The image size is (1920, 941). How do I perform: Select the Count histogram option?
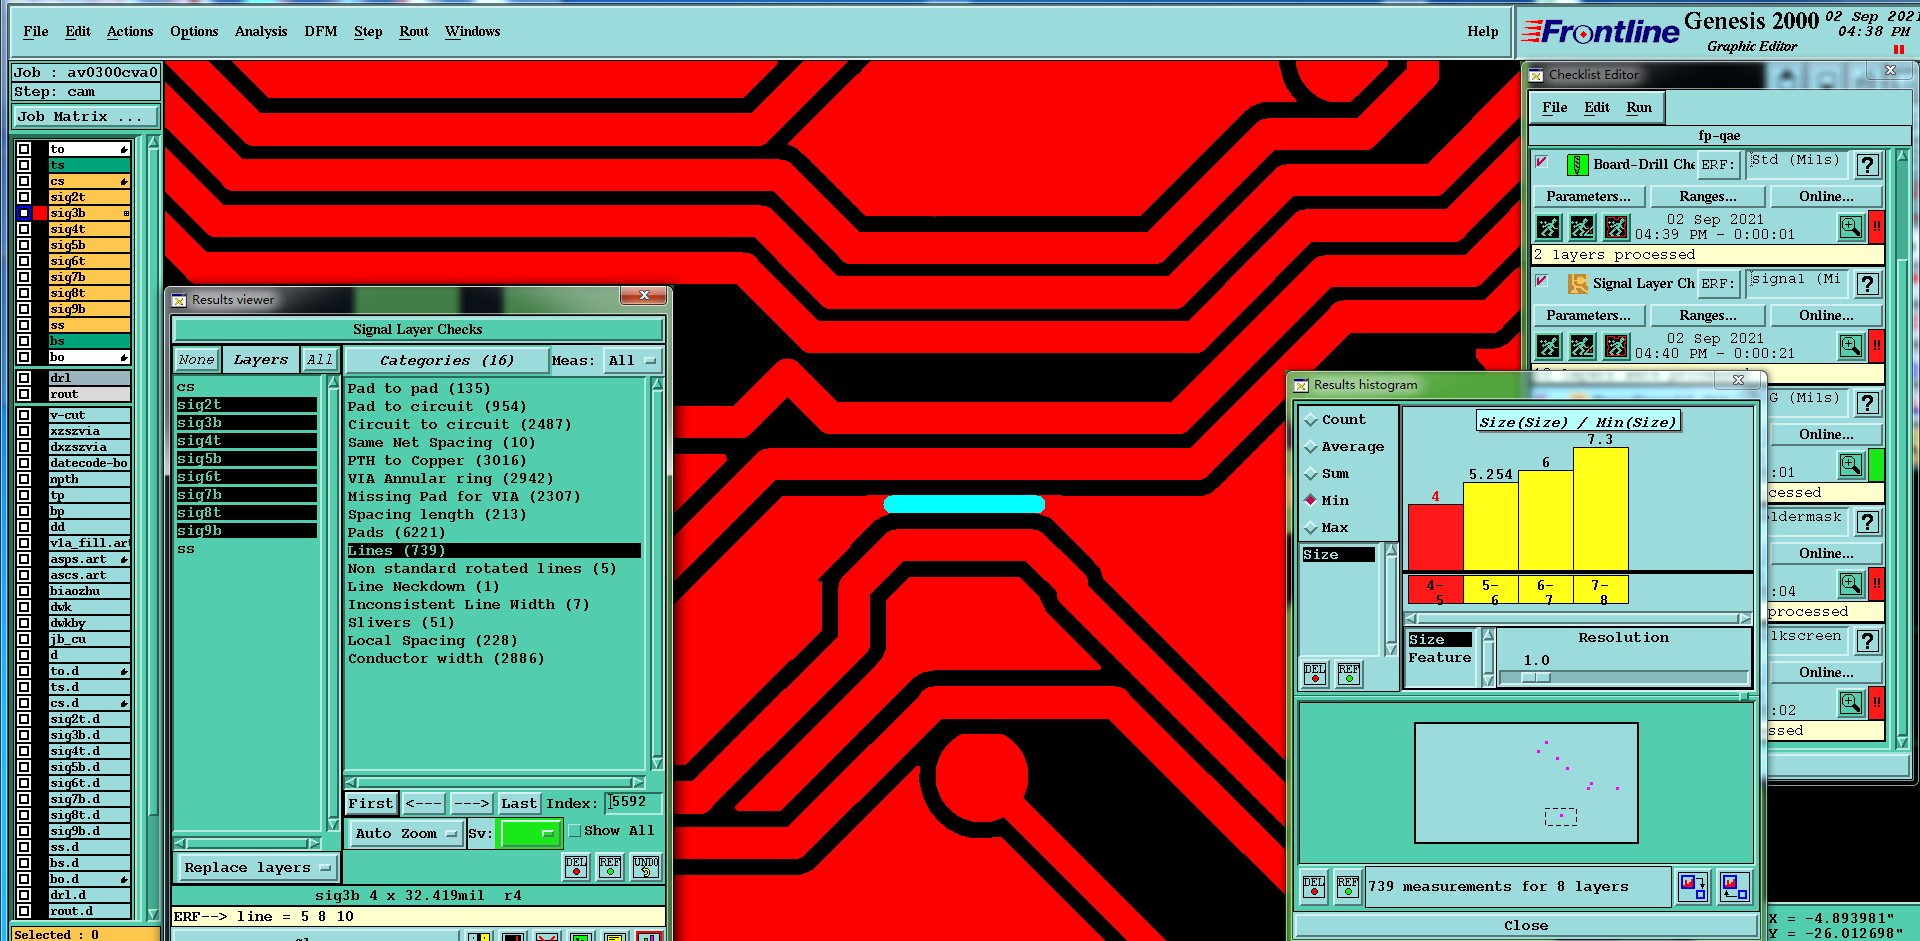(1311, 420)
